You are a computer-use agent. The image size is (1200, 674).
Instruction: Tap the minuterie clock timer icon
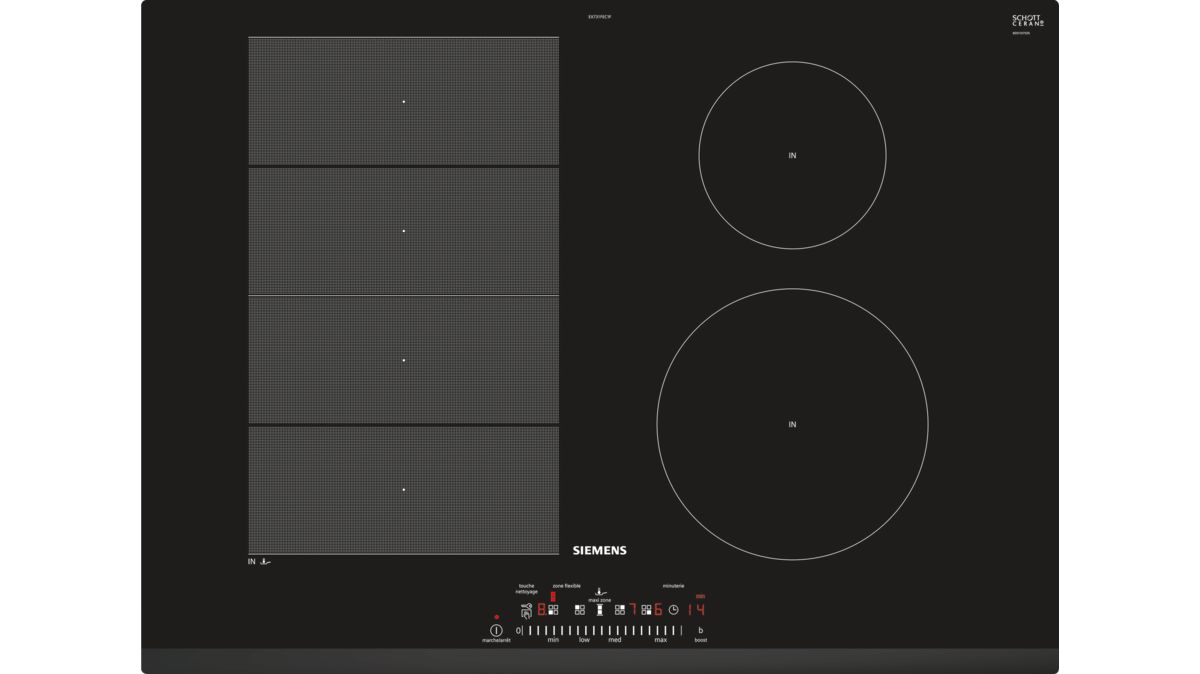click(x=674, y=609)
